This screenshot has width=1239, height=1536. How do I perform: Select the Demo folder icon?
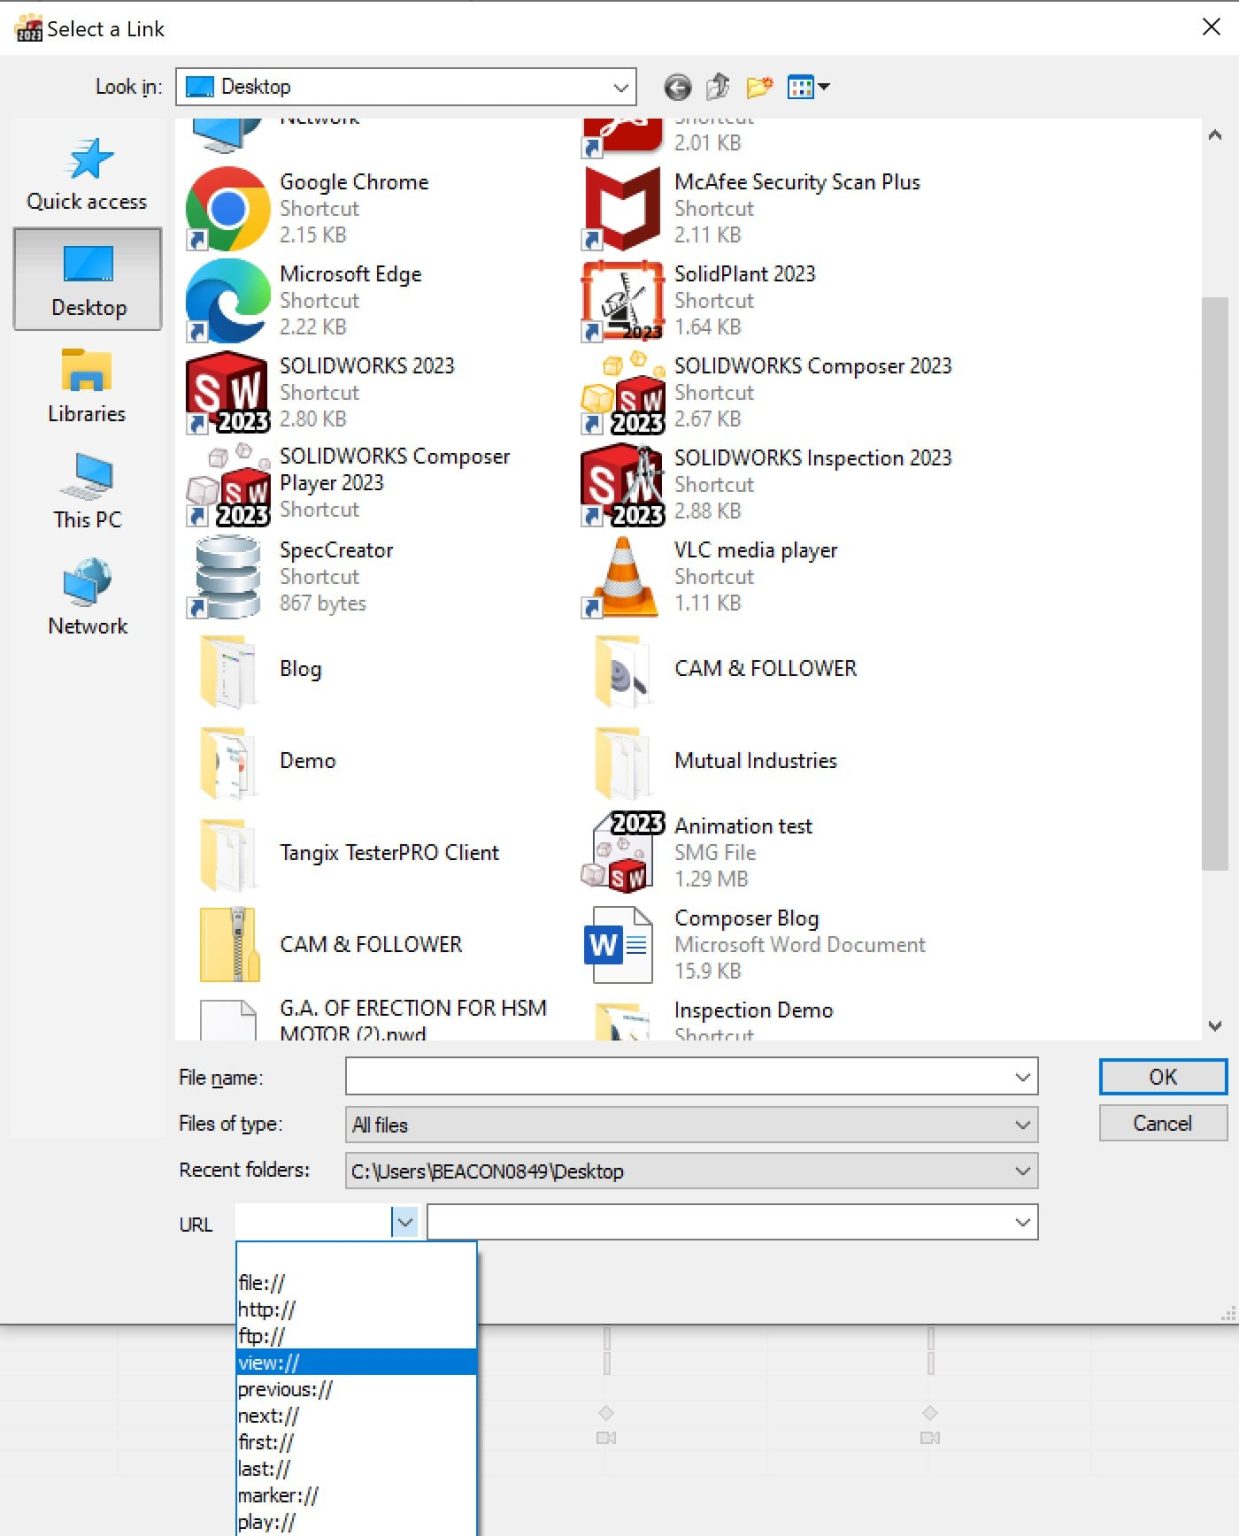228,761
